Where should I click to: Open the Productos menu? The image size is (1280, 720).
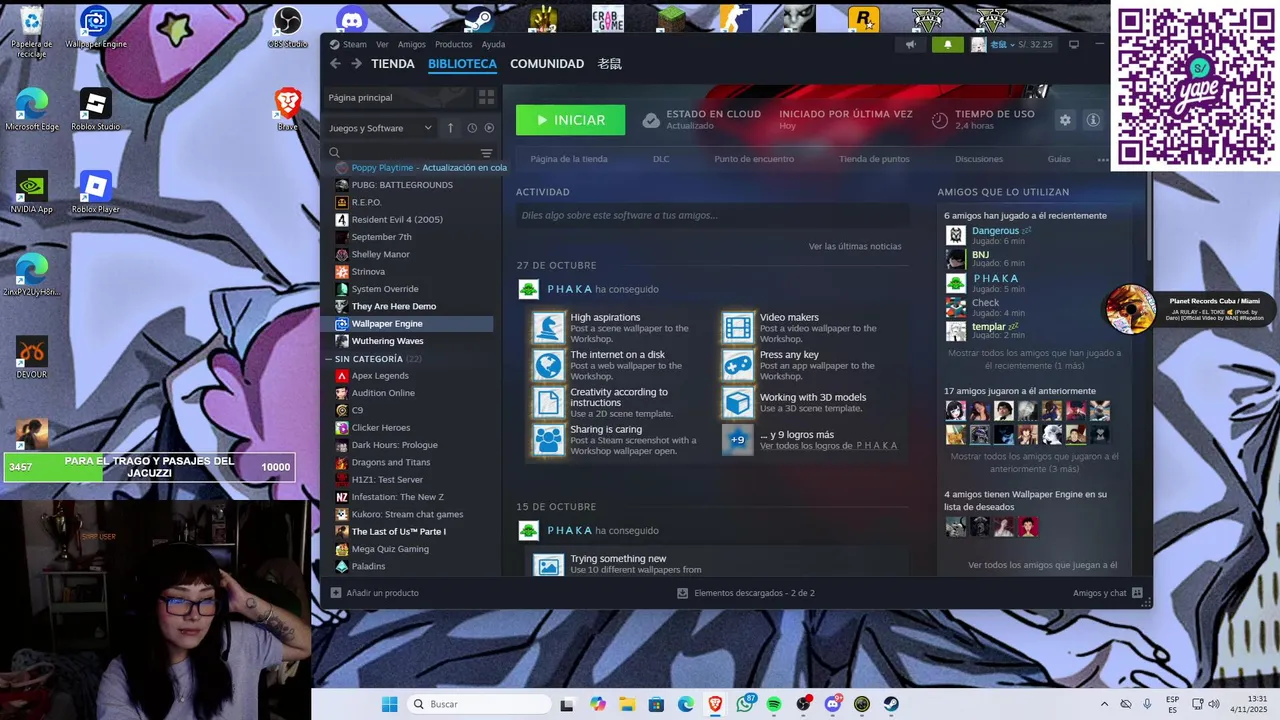(x=453, y=44)
